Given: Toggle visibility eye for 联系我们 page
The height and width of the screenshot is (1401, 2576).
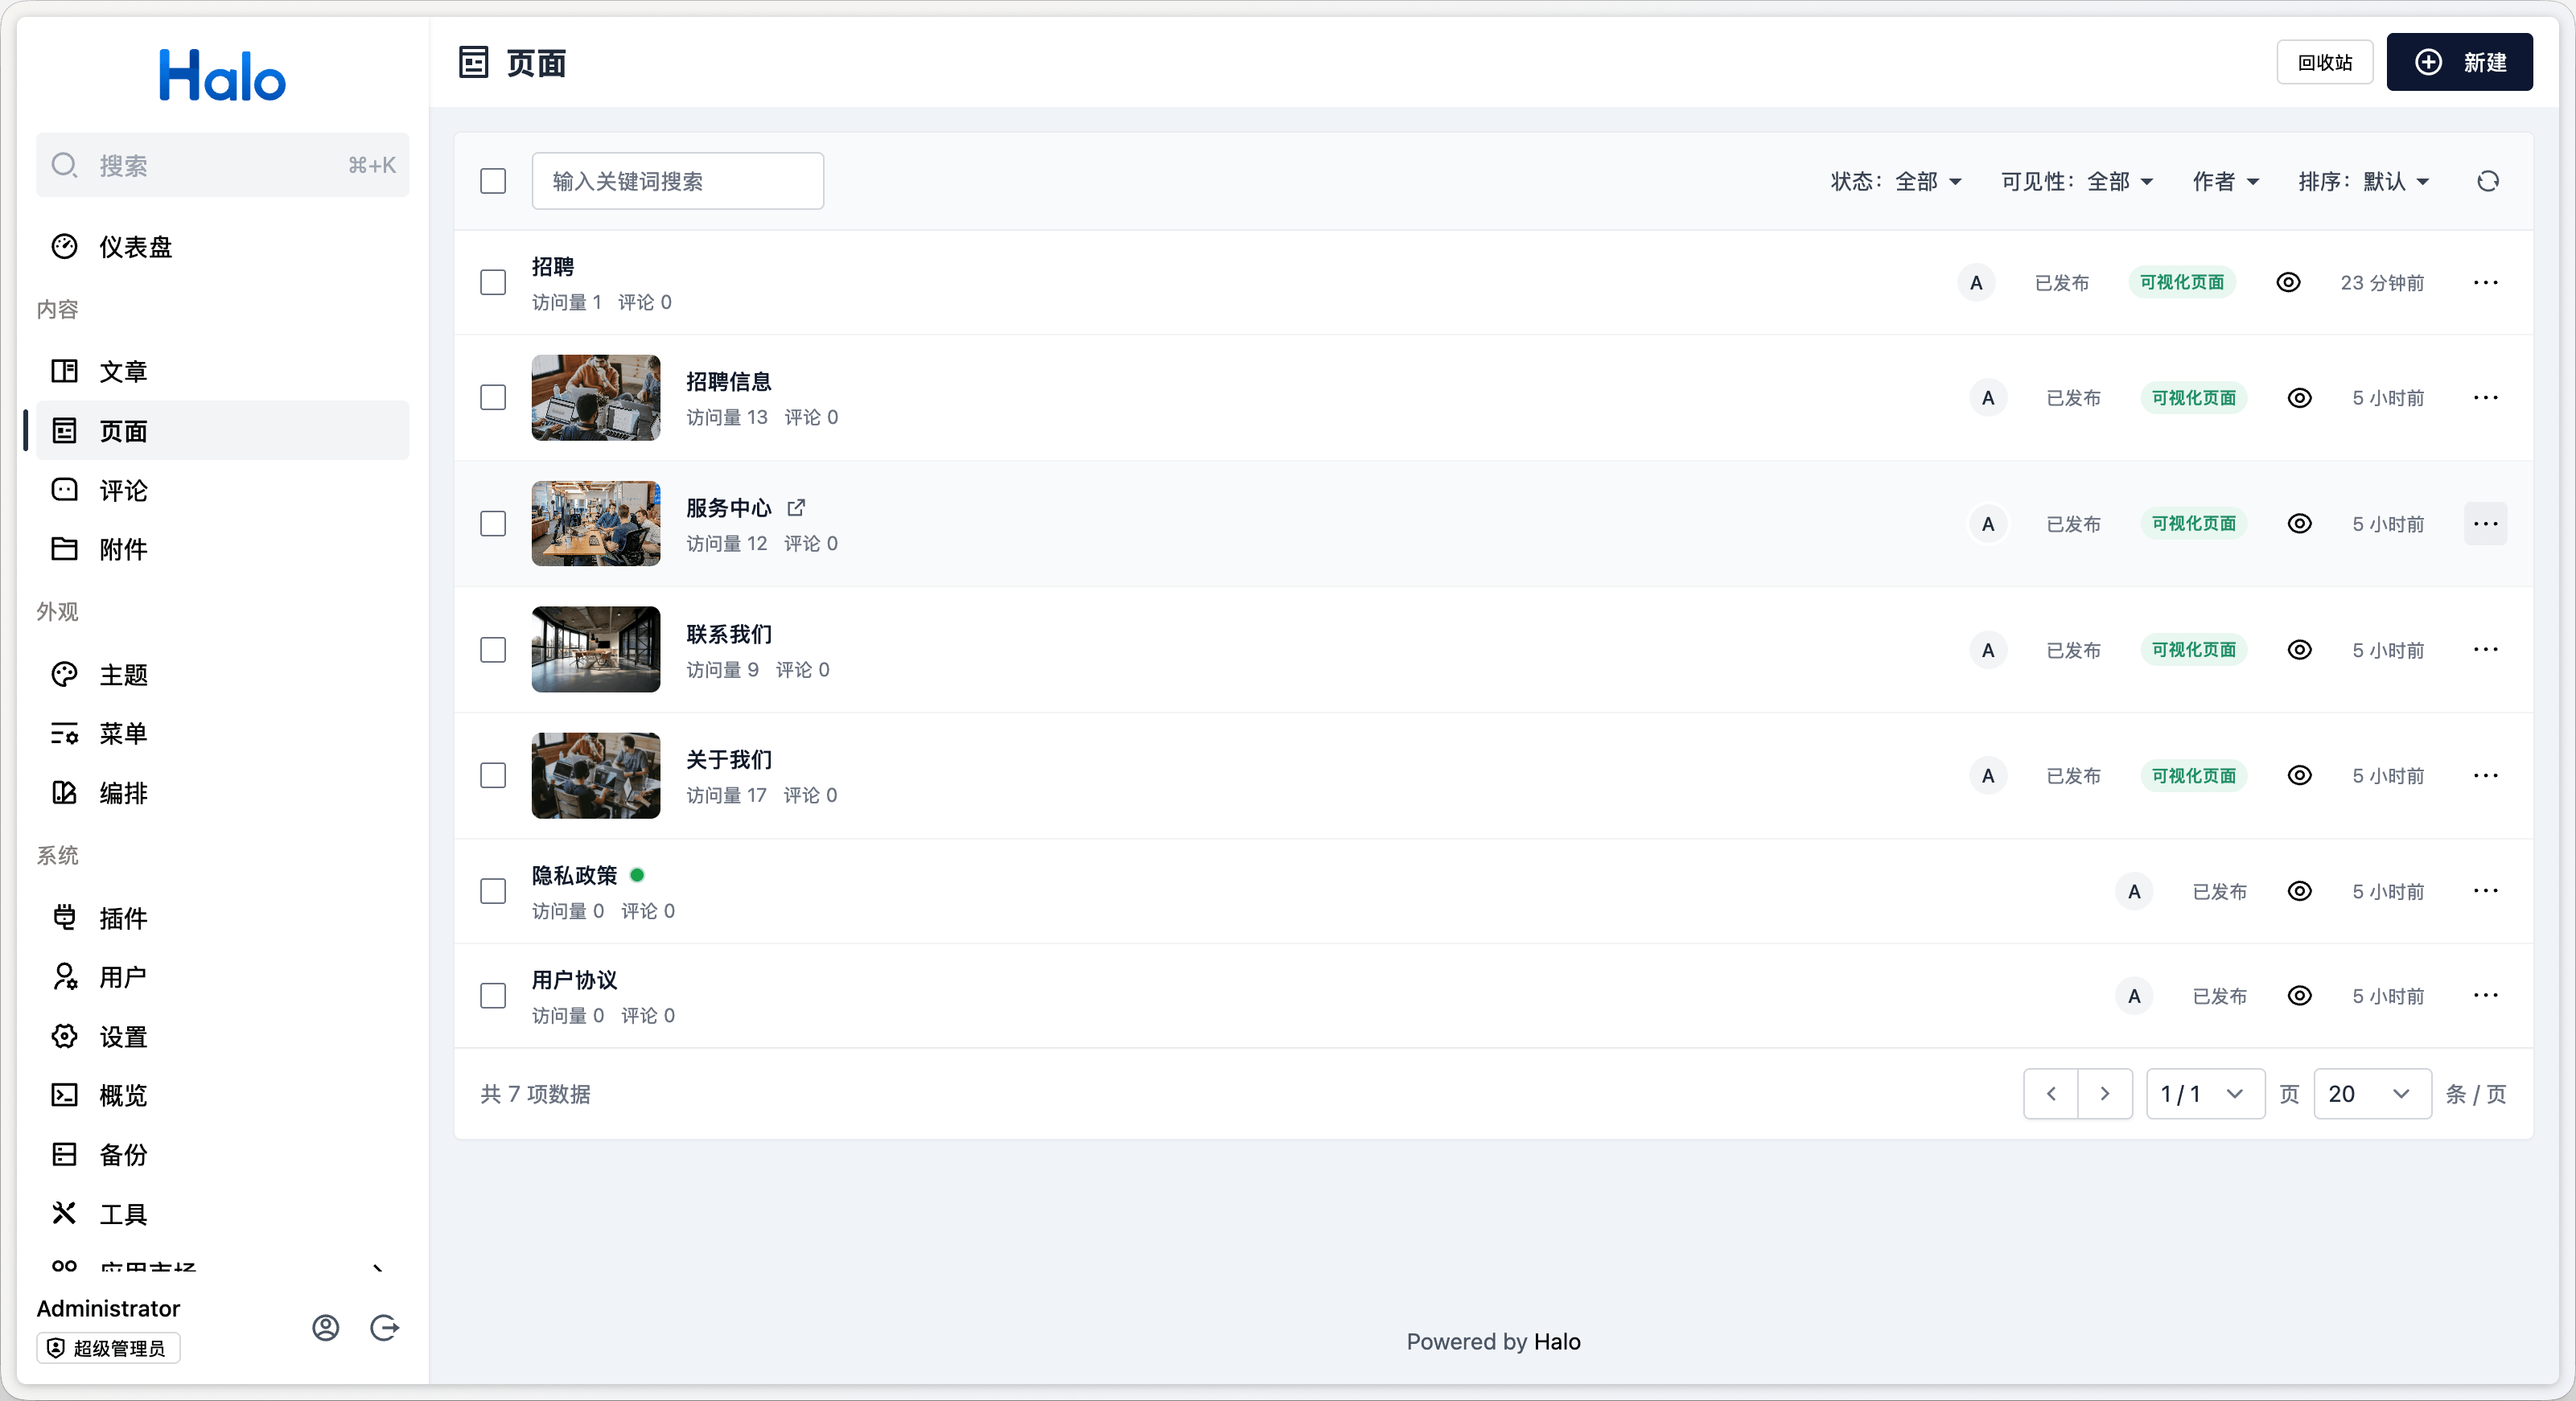Looking at the screenshot, I should pos(2300,650).
